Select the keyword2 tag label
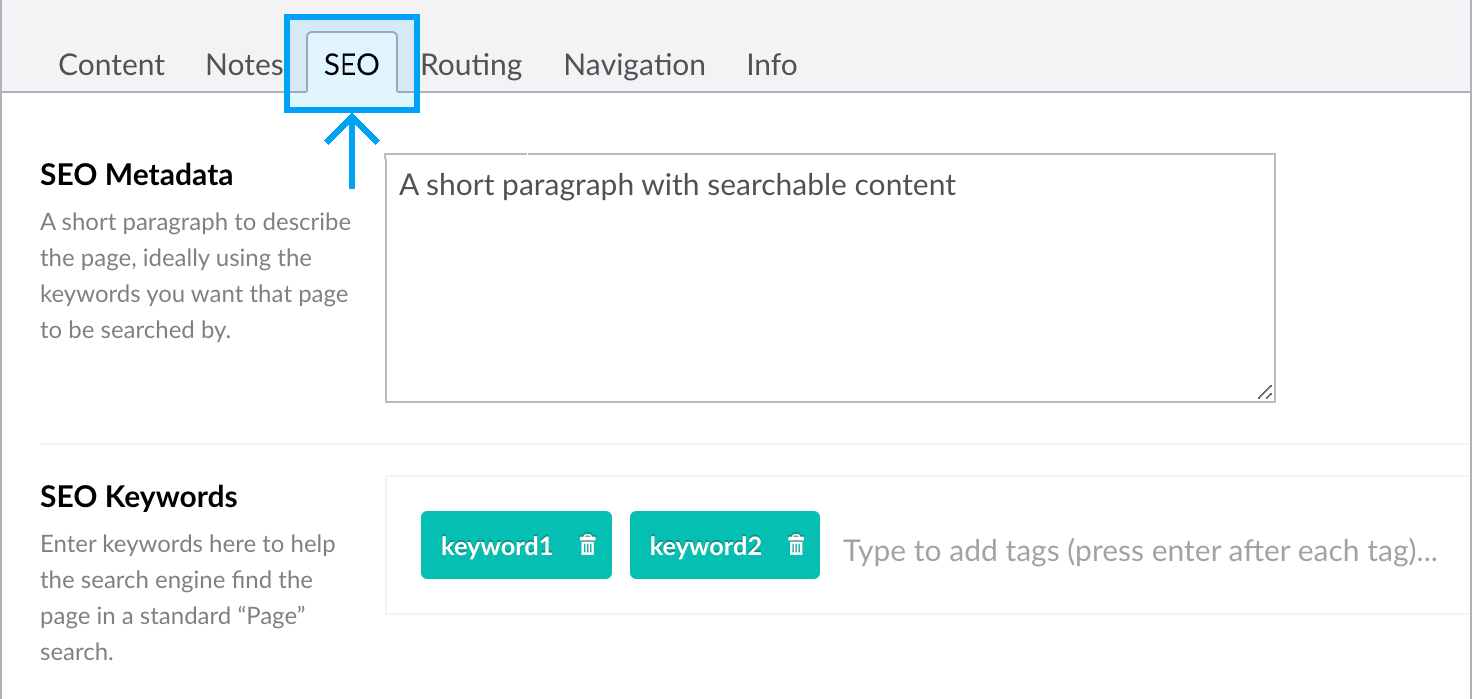 [705, 546]
